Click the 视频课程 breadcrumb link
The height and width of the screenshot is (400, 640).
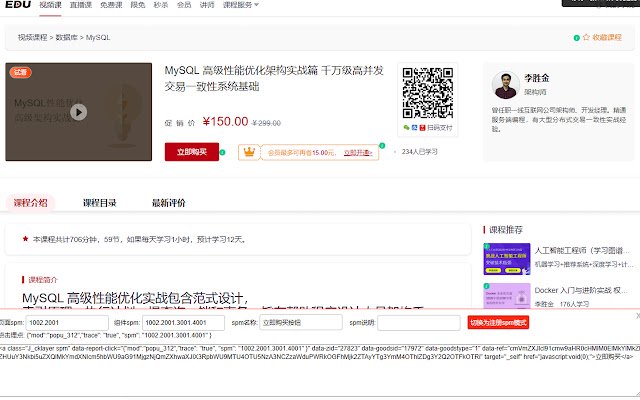pyautogui.click(x=33, y=37)
